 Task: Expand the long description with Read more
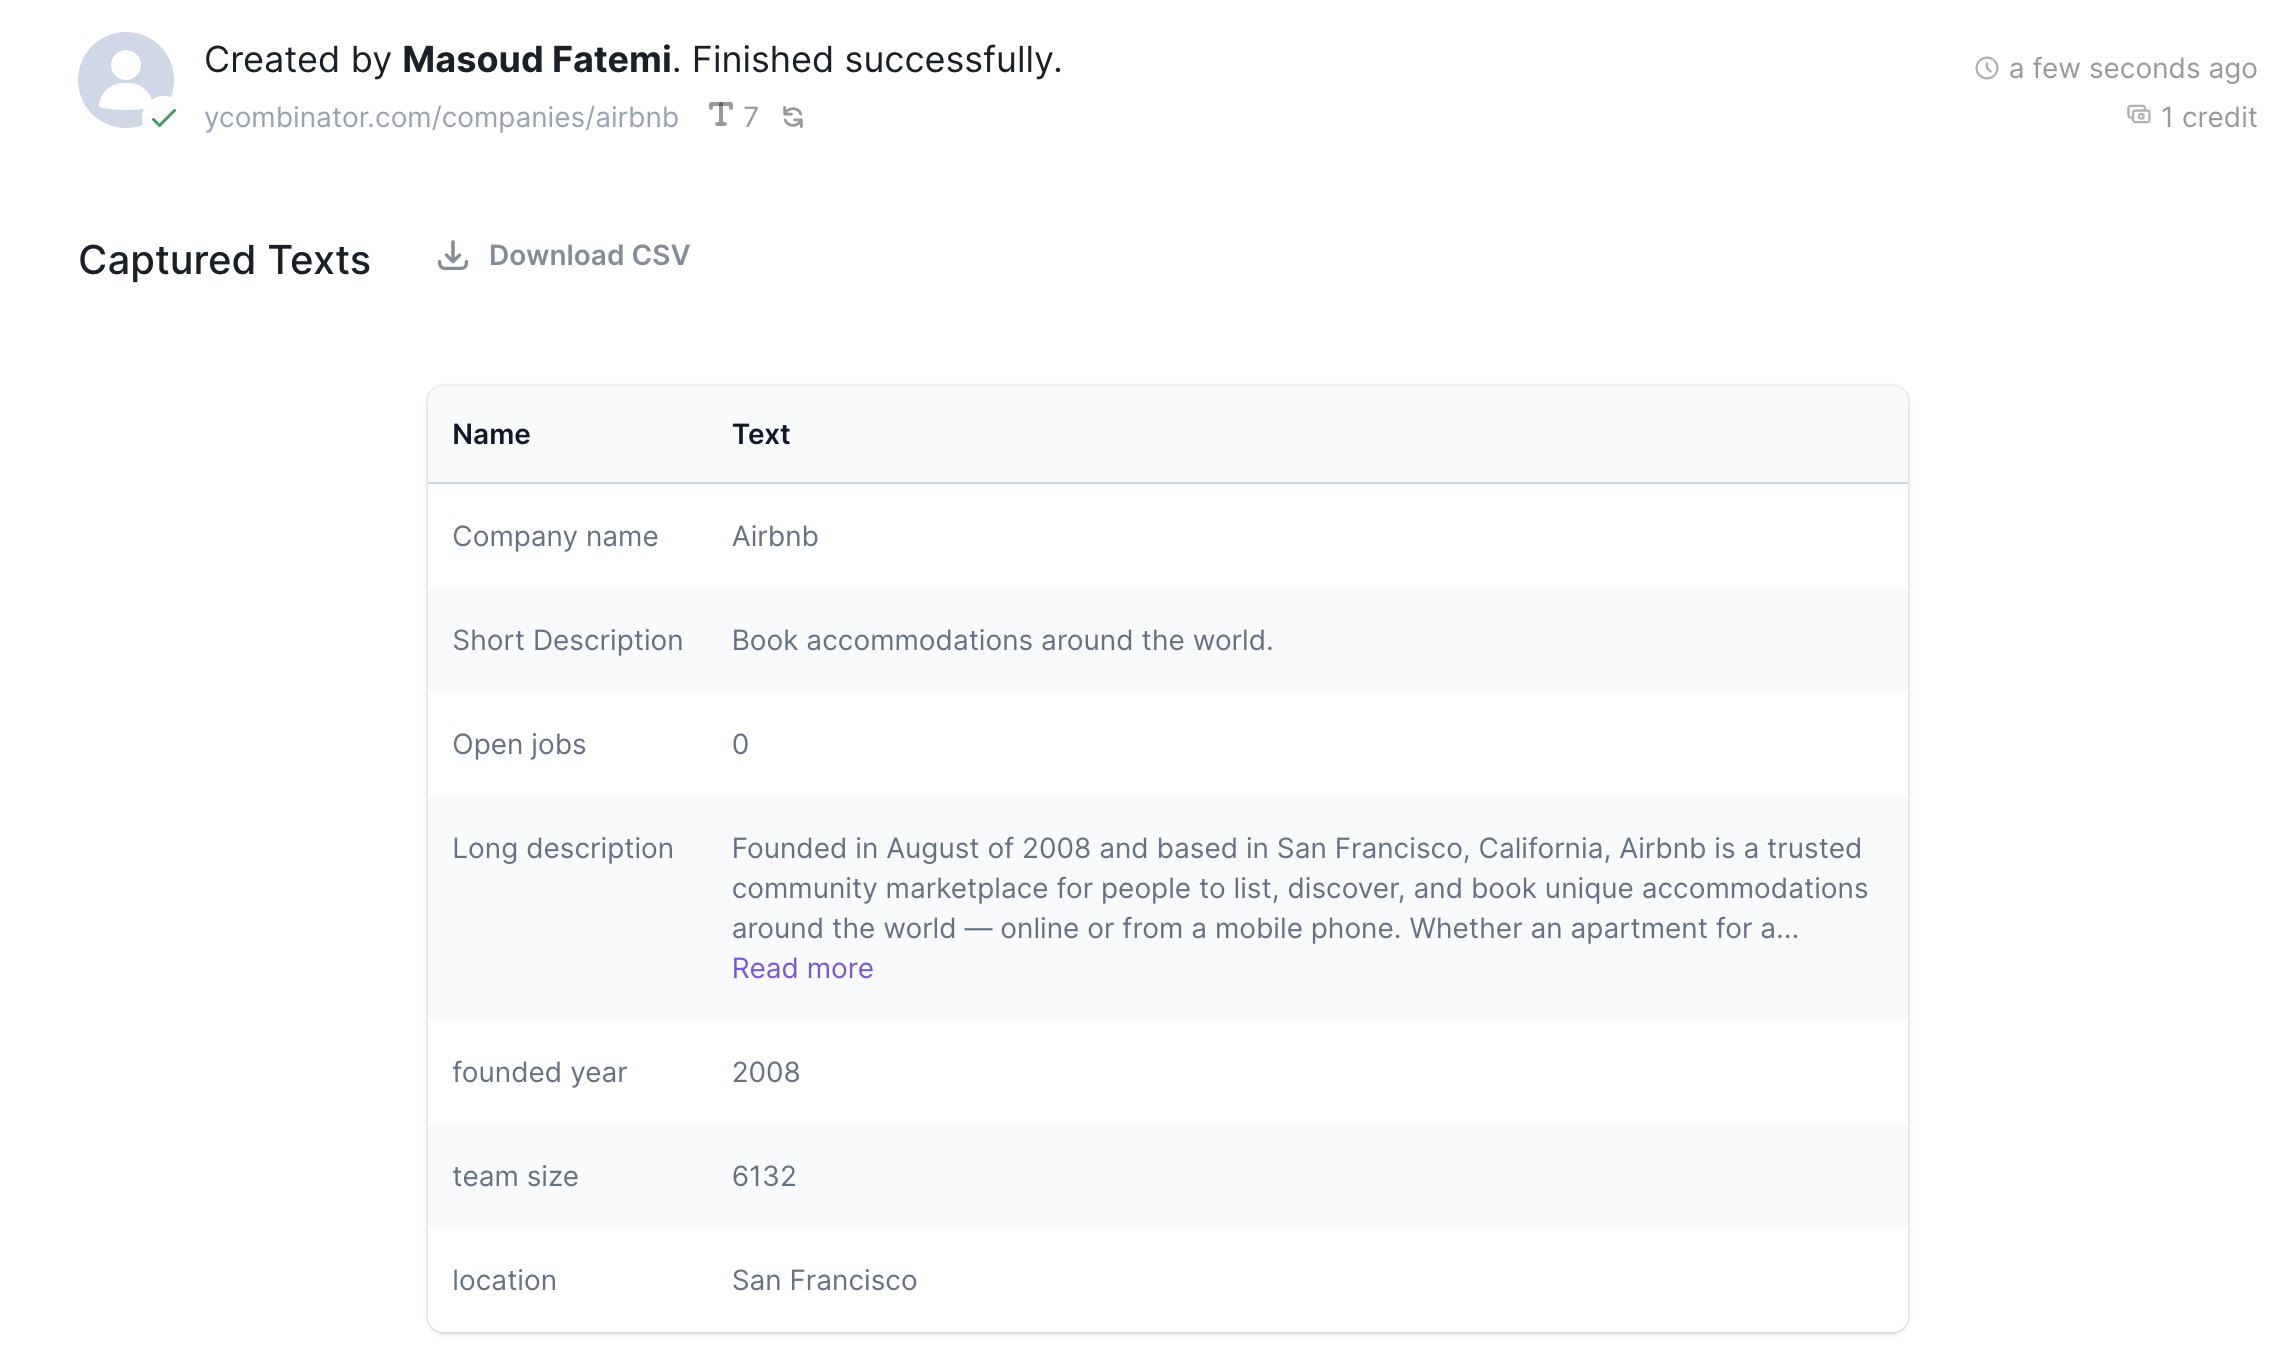802,968
